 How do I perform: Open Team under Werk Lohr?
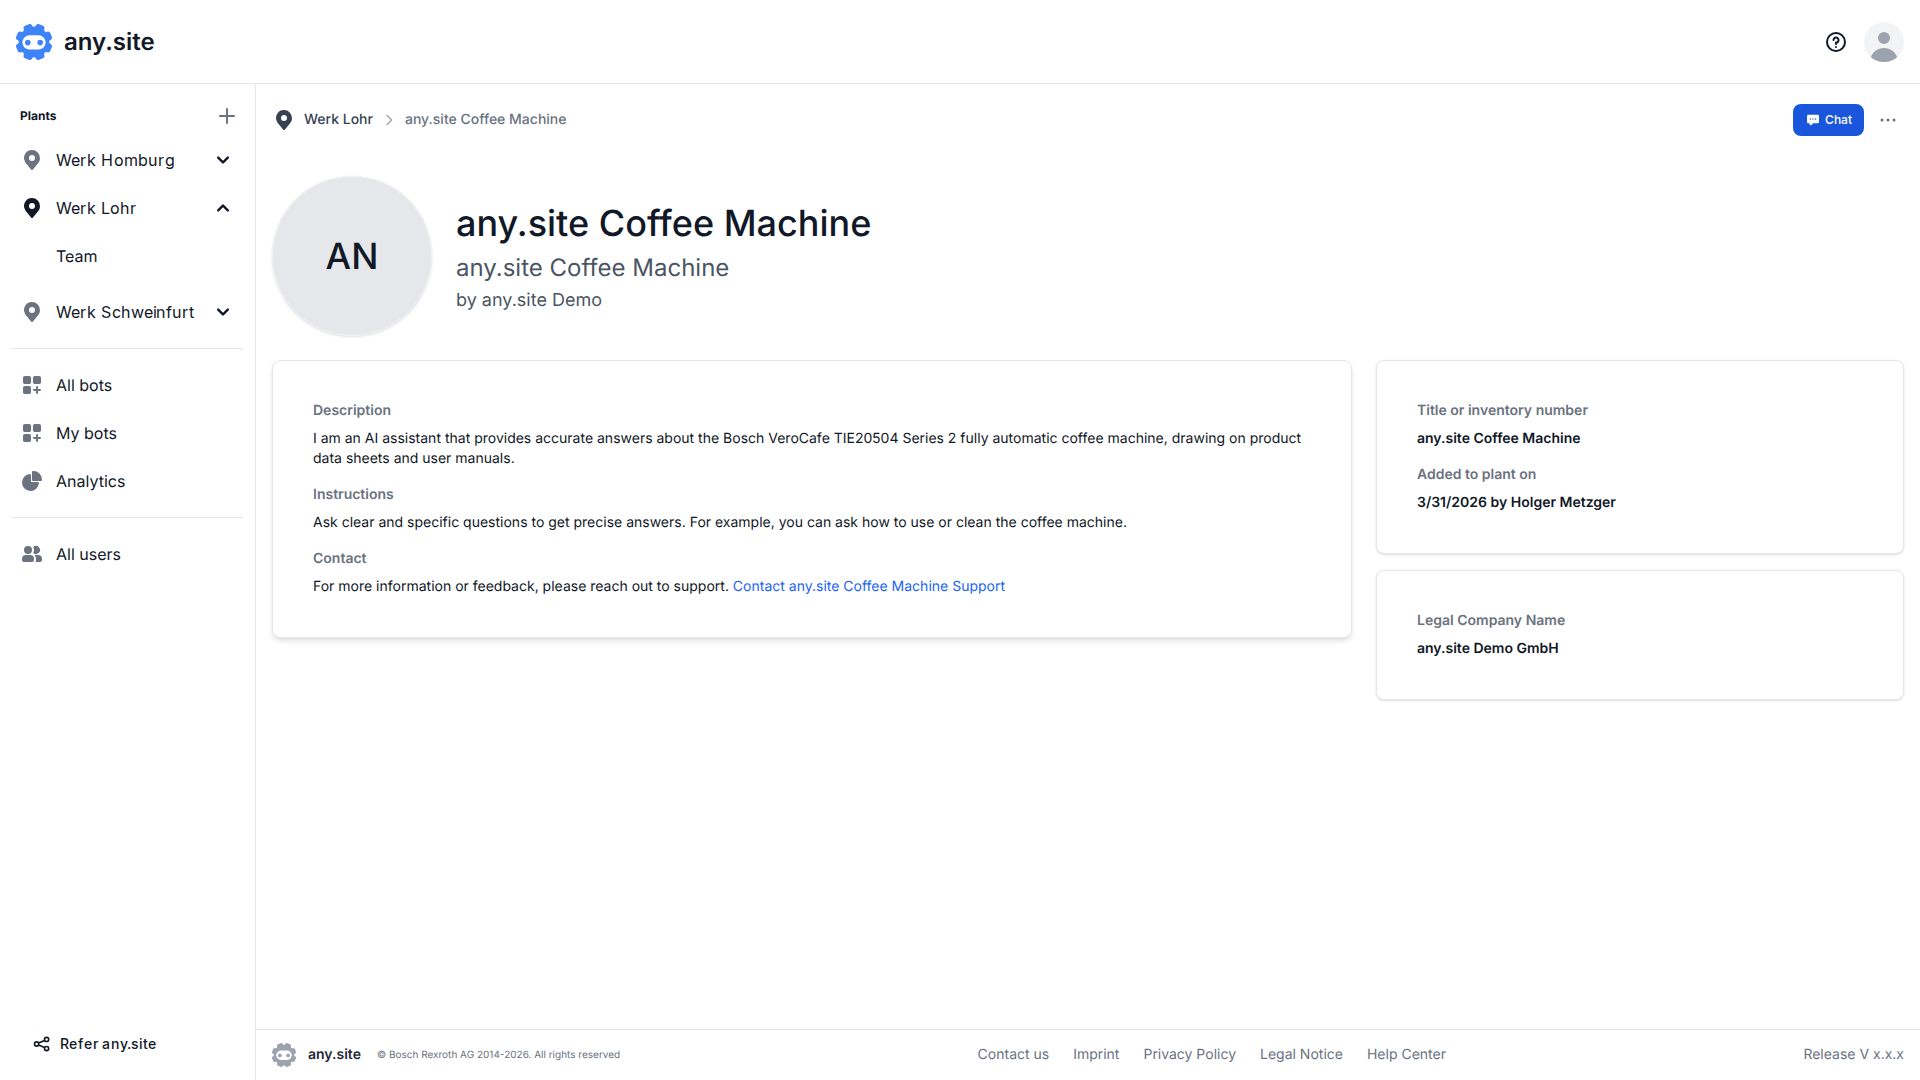[x=77, y=256]
